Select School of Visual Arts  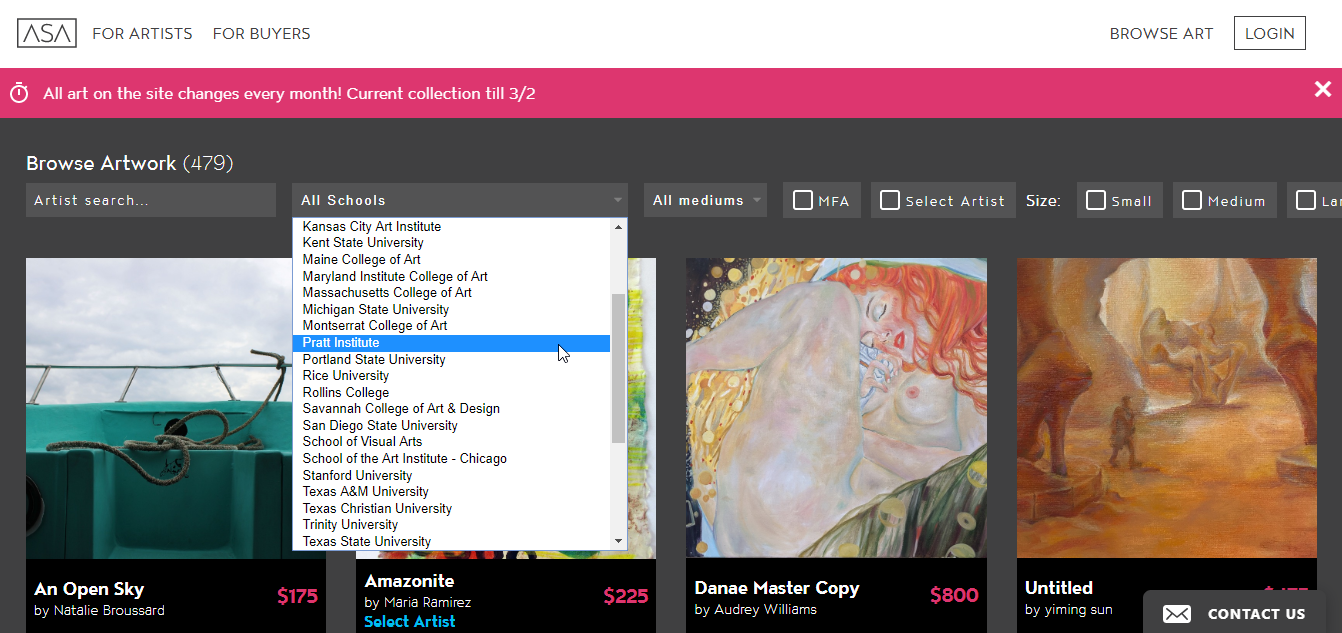tap(451, 442)
